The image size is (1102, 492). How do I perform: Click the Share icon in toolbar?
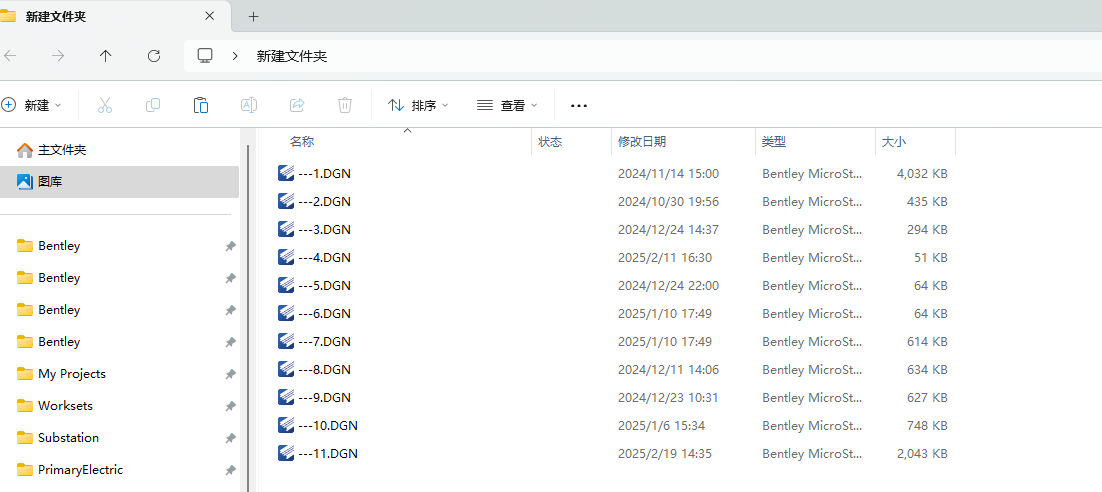coord(297,105)
